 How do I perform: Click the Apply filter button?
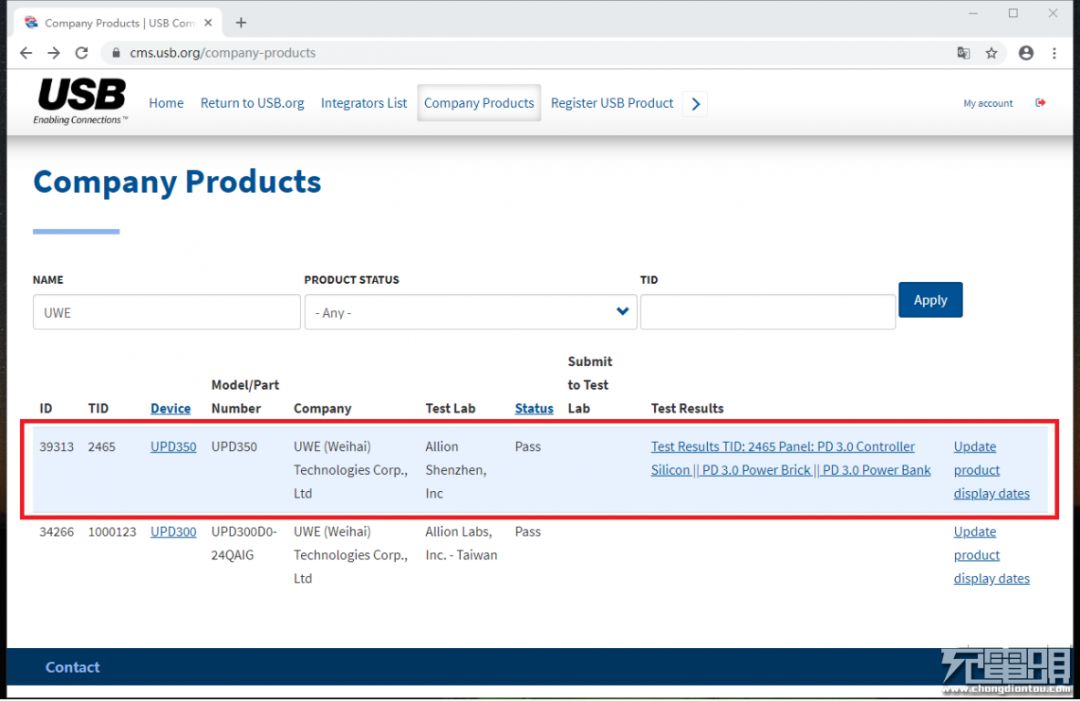coord(931,300)
